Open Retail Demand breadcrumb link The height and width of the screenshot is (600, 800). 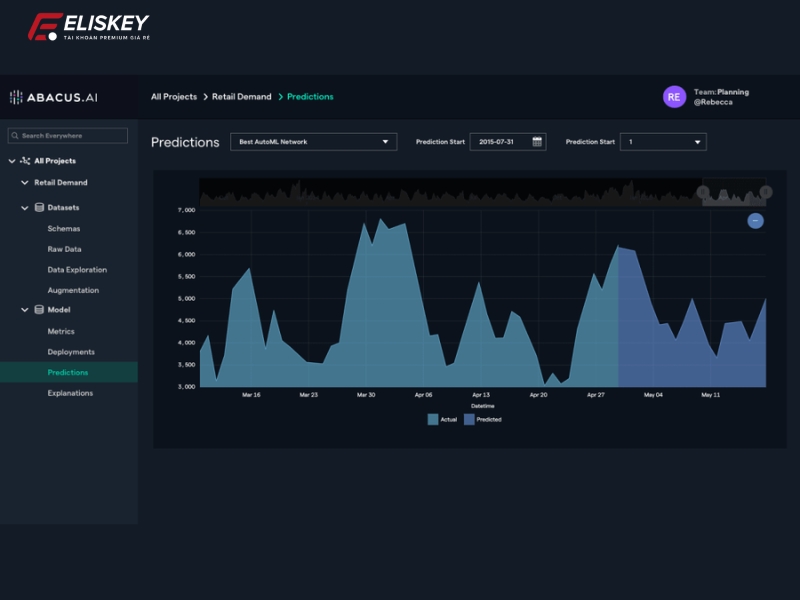click(241, 97)
